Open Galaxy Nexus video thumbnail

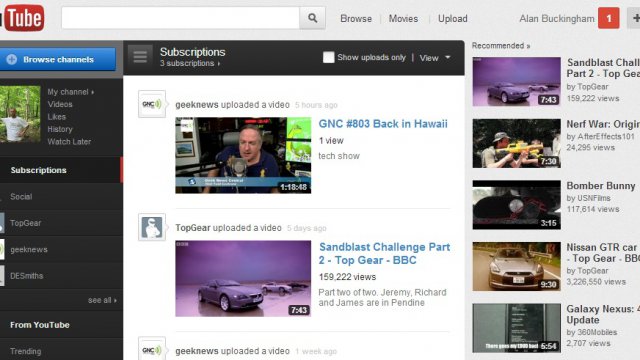coord(516,328)
